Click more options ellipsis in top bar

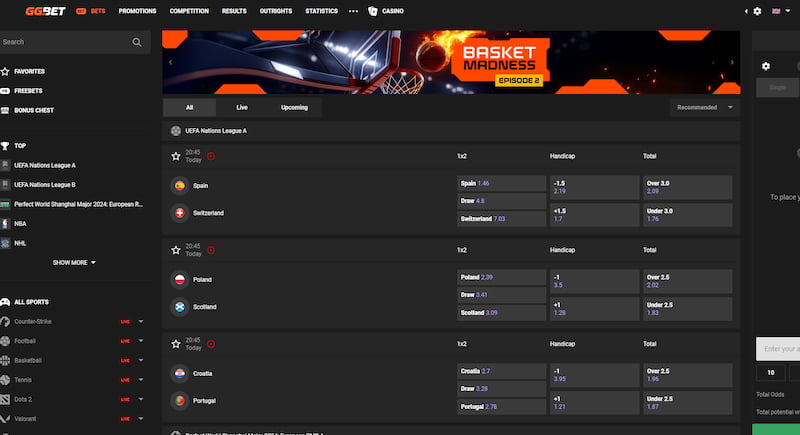point(353,11)
